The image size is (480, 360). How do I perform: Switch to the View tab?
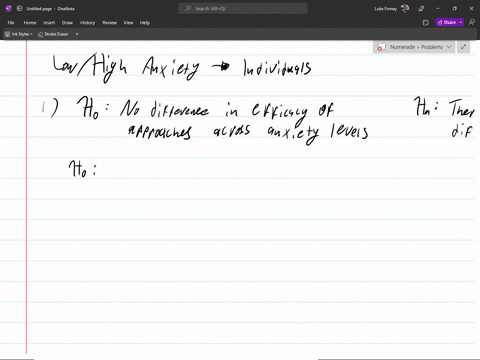click(x=128, y=23)
